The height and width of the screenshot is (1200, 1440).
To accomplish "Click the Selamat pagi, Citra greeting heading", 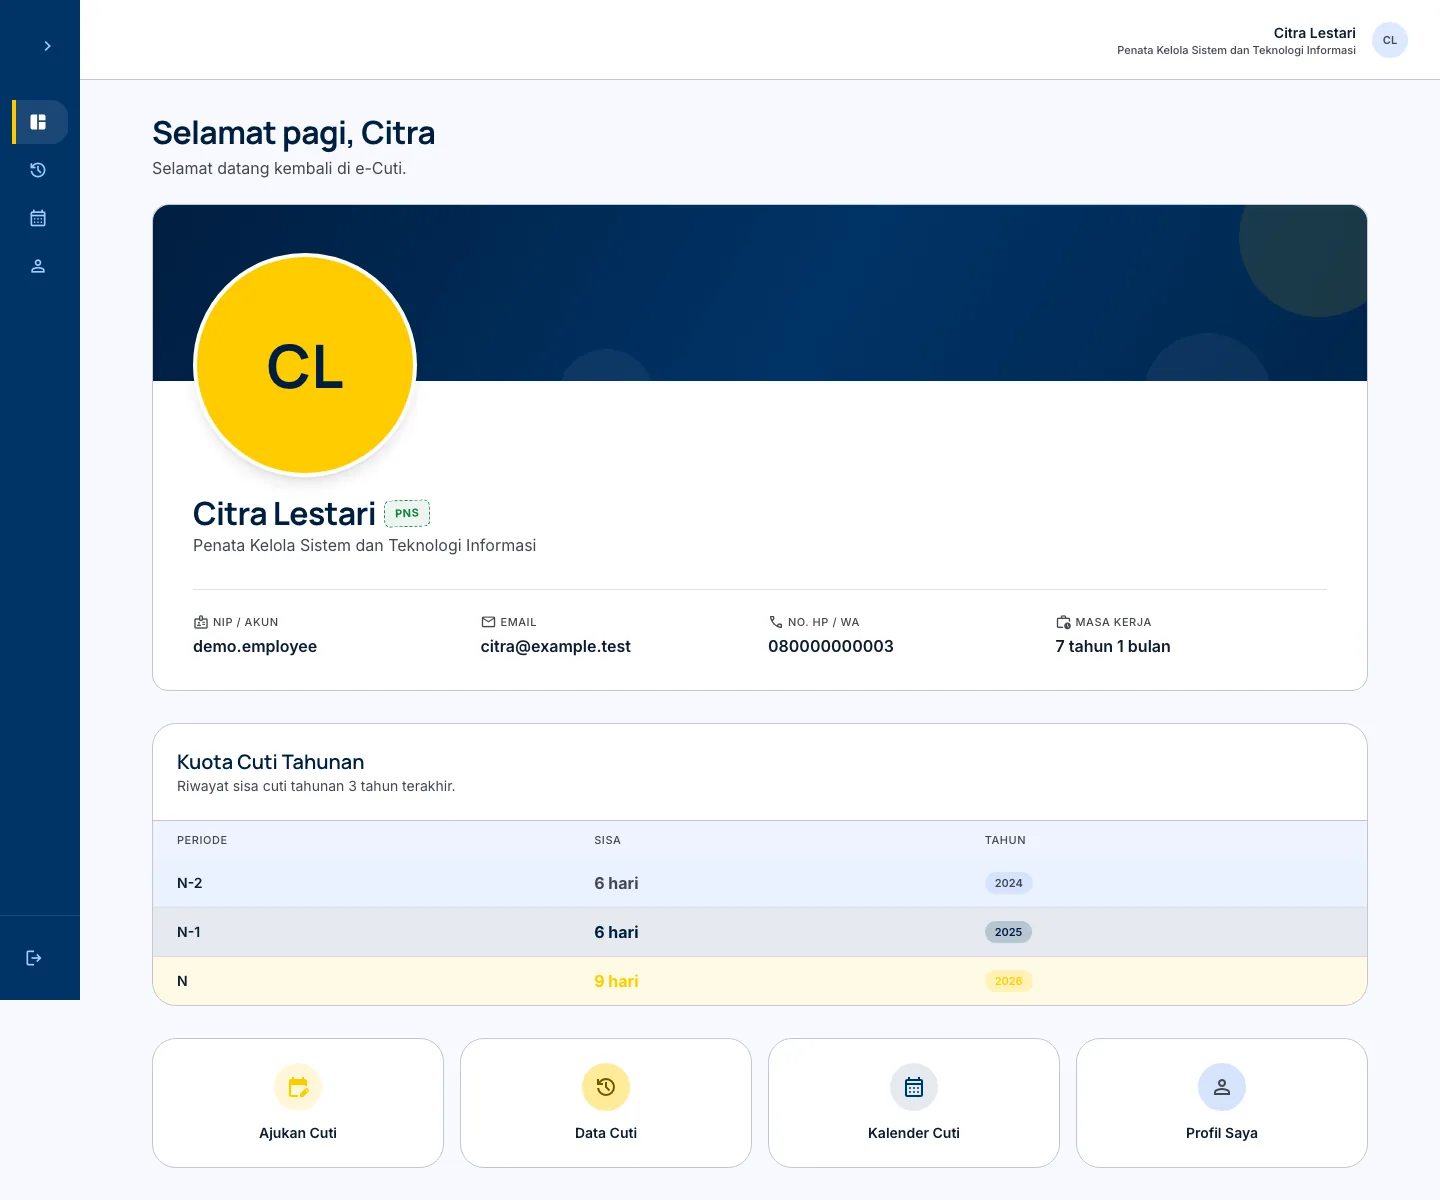I will point(293,133).
